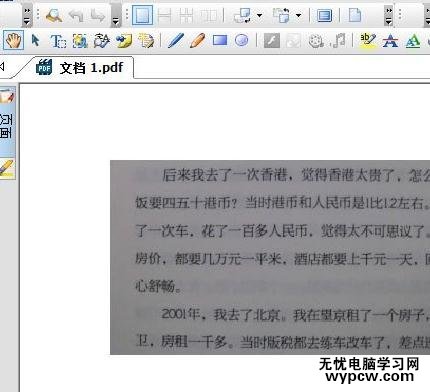This screenshot has height=392, width=430.
Task: Open dropdown arrow right of facing layout group
Action: 259,15
